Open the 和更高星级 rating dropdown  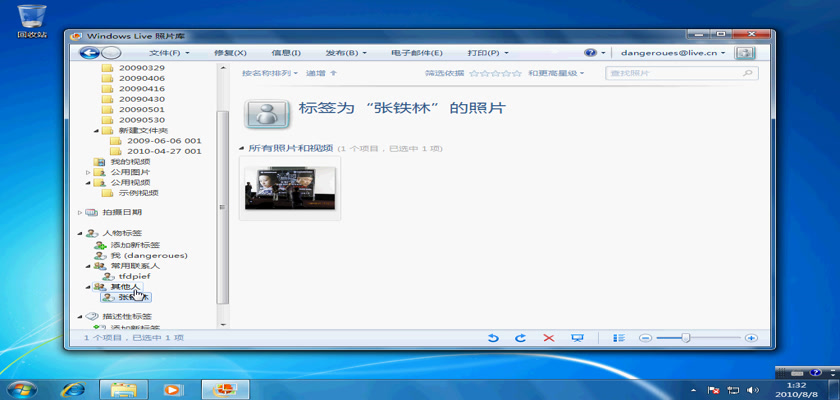(555, 73)
